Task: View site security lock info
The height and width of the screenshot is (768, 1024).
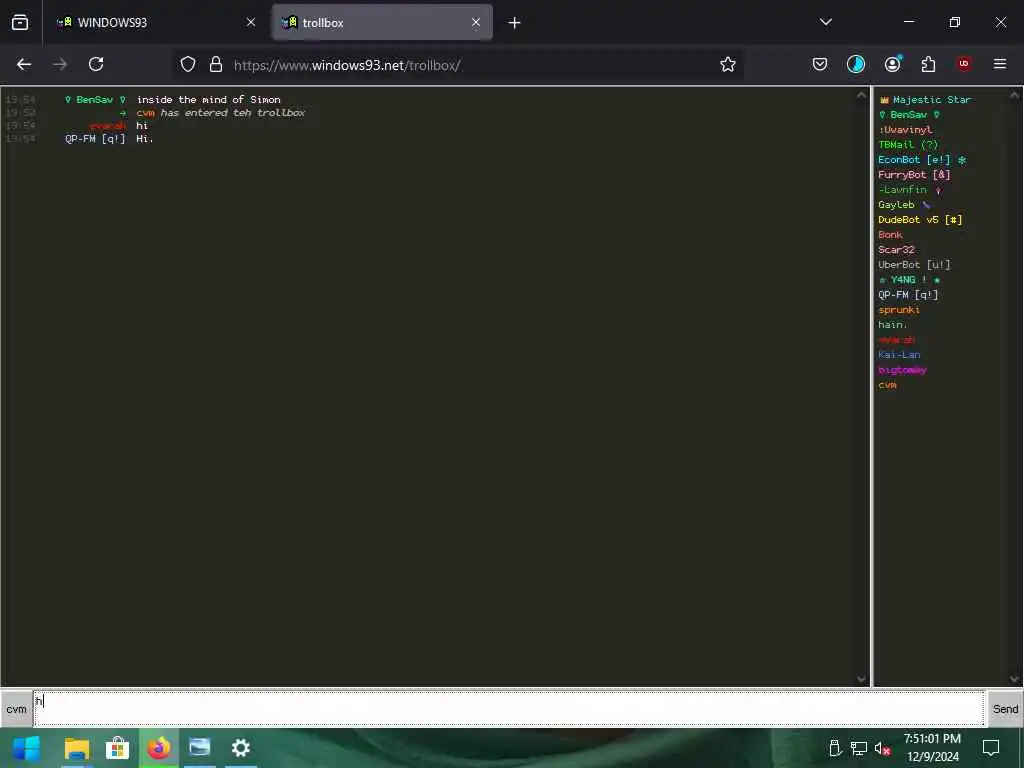Action: [x=216, y=65]
